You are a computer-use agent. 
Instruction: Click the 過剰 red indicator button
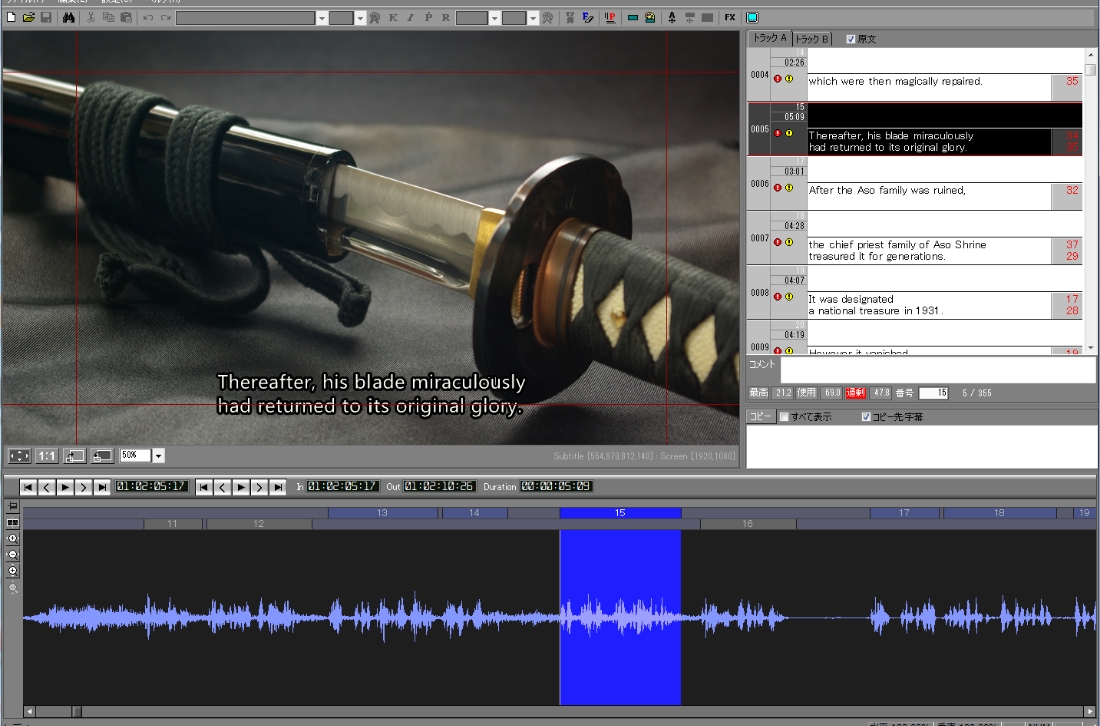tap(855, 393)
